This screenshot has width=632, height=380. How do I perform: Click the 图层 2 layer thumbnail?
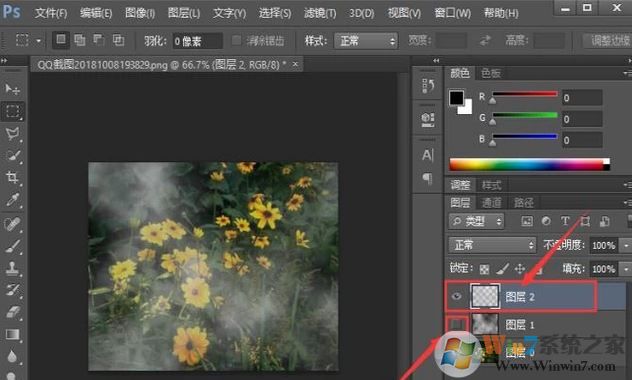(x=485, y=297)
